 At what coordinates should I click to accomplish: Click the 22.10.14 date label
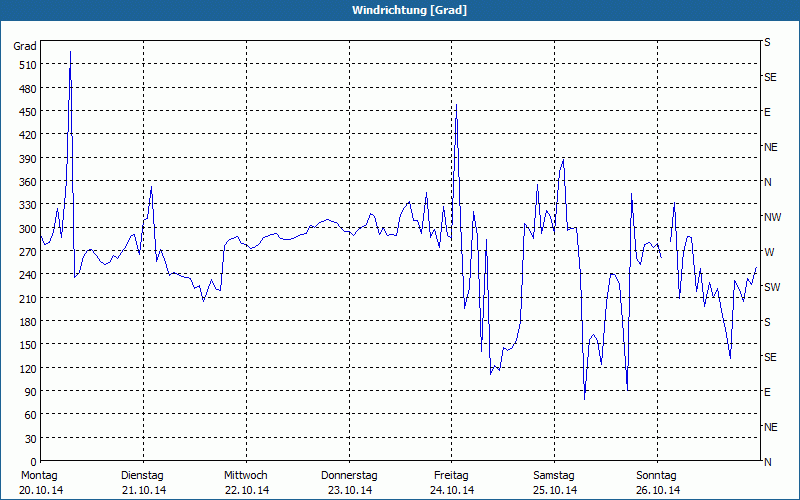click(247, 490)
